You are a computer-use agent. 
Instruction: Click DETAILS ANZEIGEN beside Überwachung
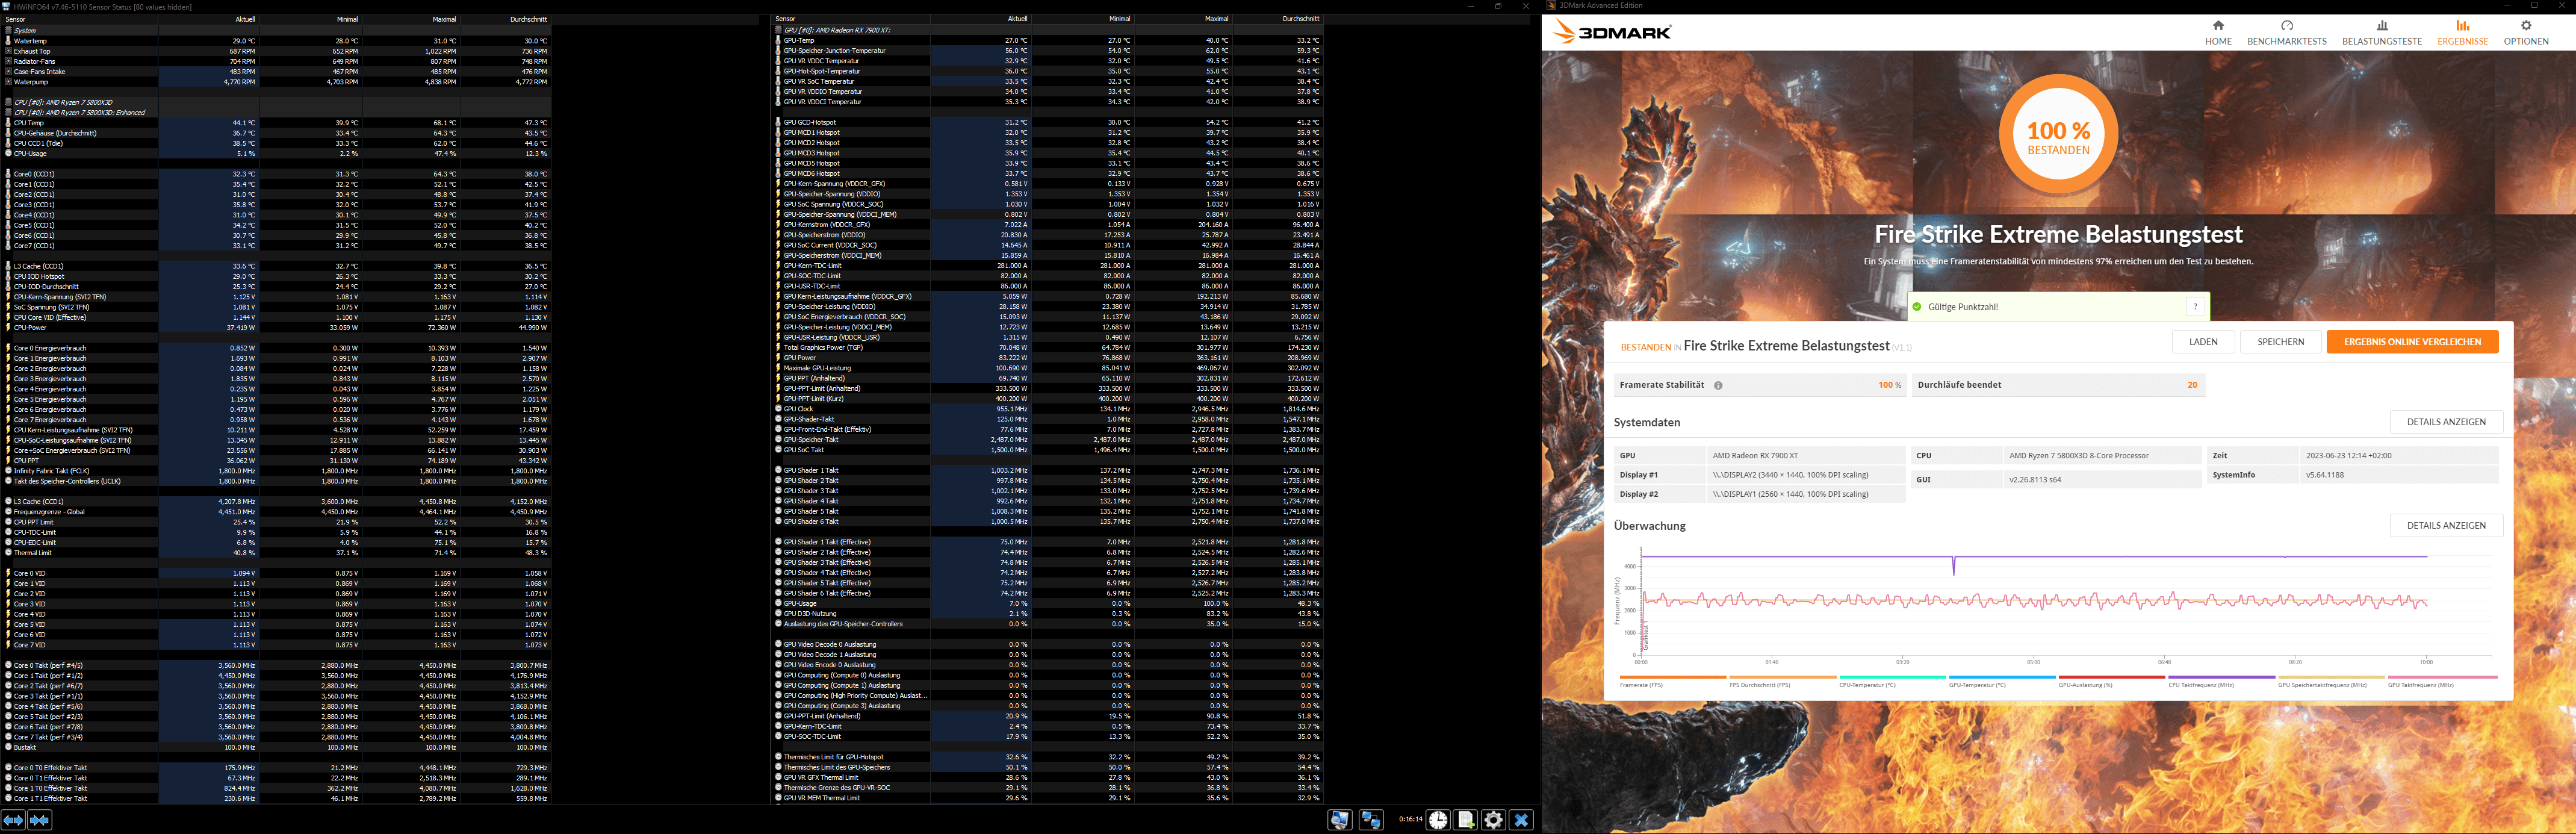tap(2446, 526)
